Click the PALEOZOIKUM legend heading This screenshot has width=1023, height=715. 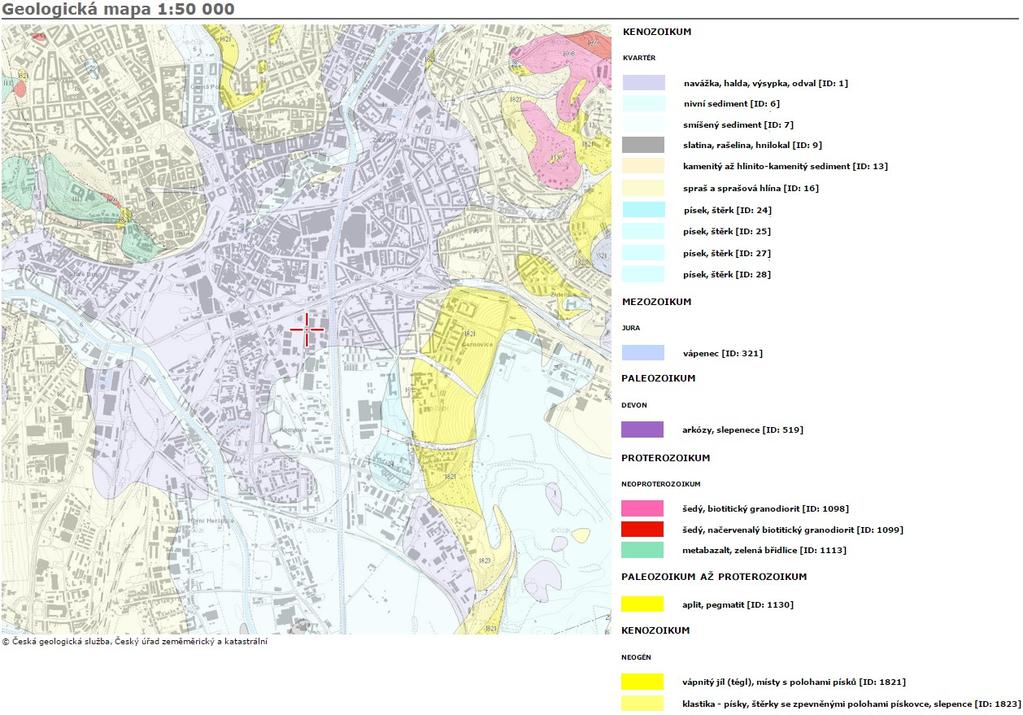pyautogui.click(x=658, y=378)
